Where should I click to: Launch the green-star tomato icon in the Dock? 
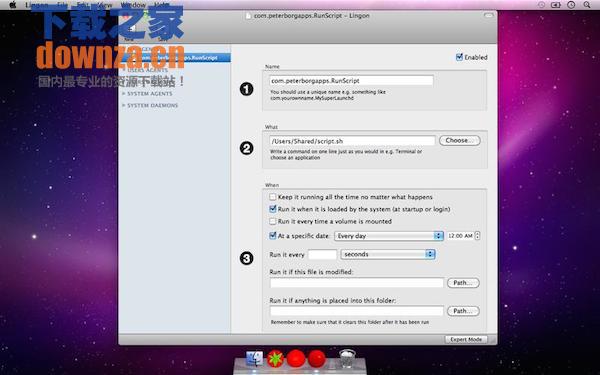coord(276,359)
